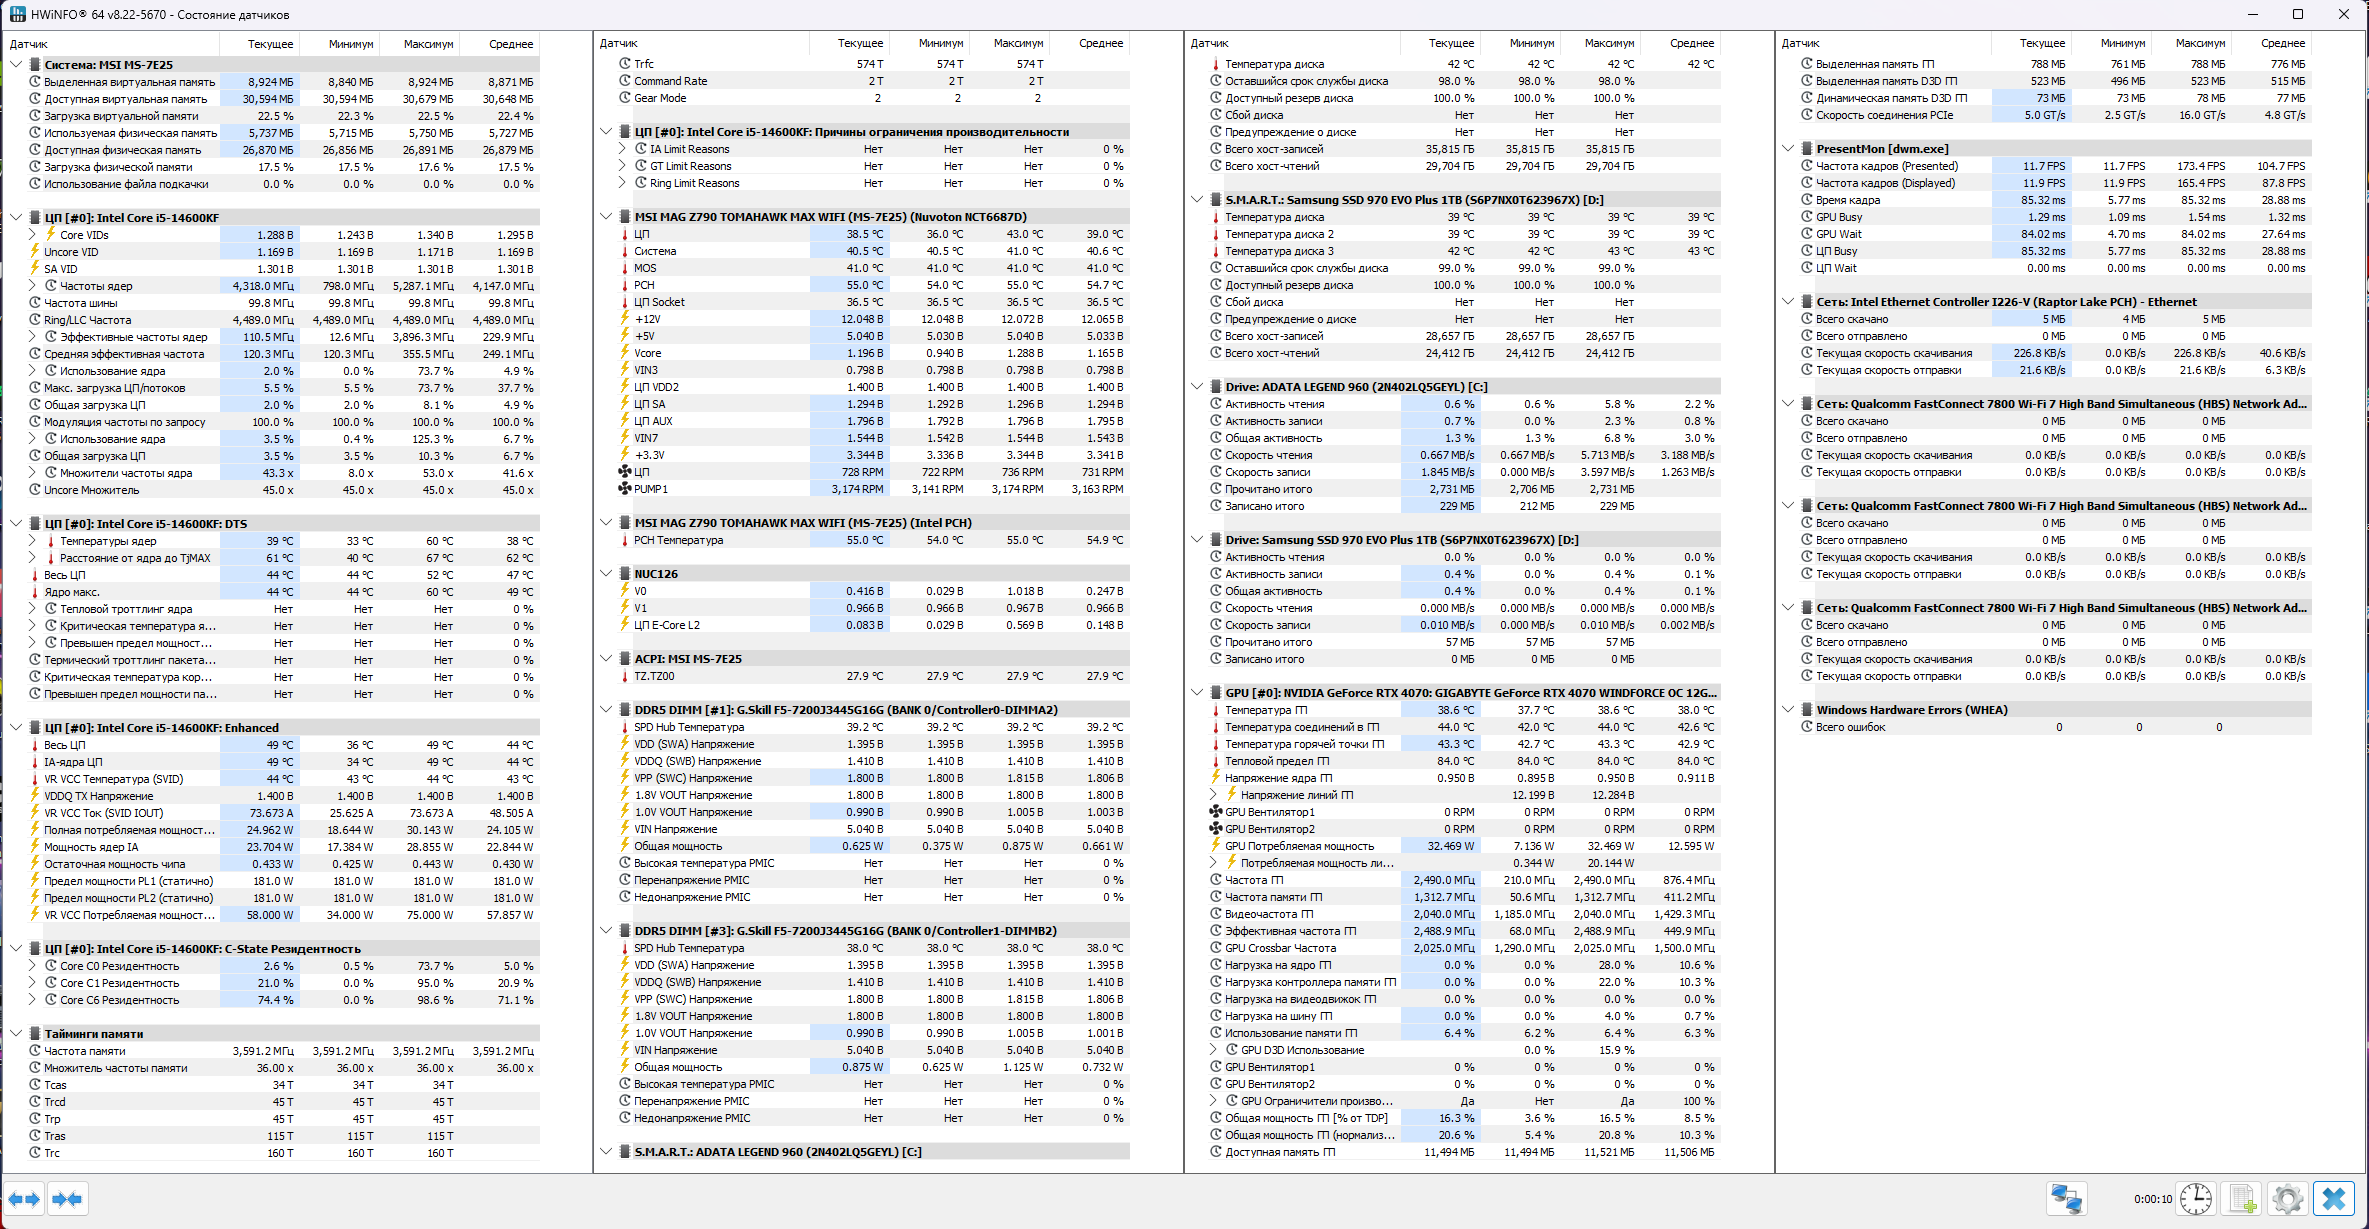Reset the elapsed time clock icon
This screenshot has width=2369, height=1229.
(x=2196, y=1198)
